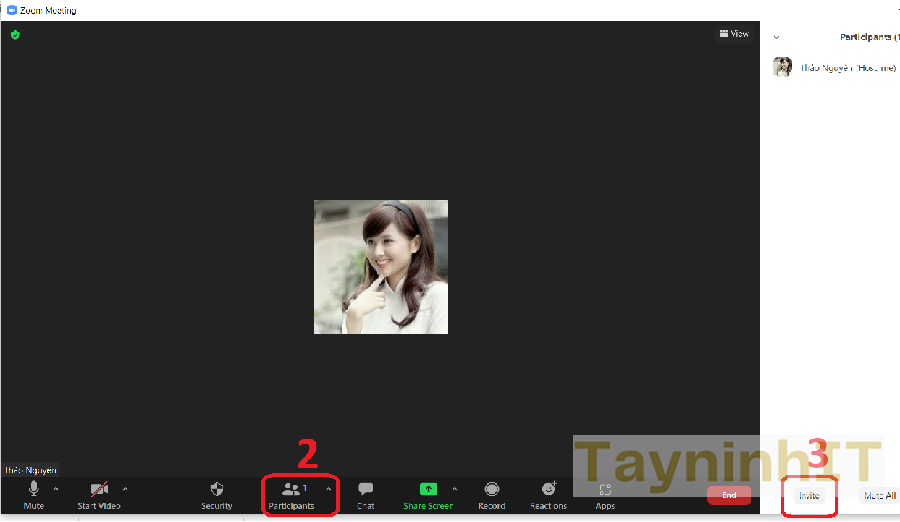
Task: Open the View layout menu
Action: click(734, 34)
